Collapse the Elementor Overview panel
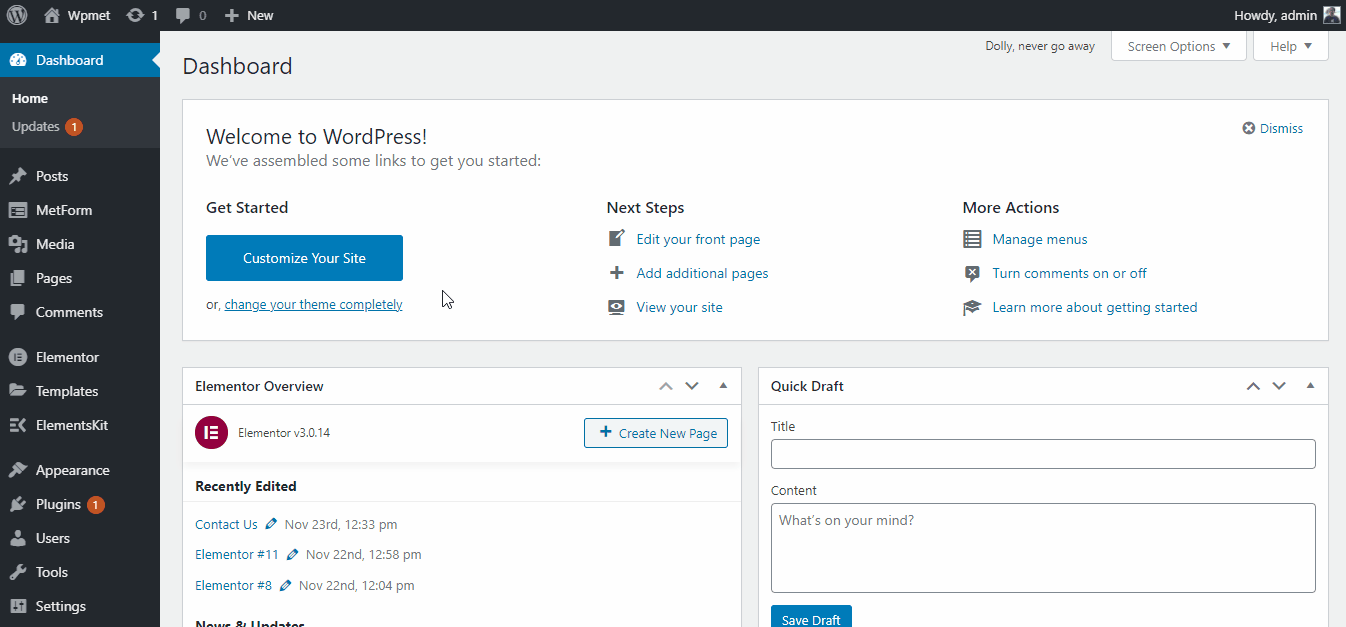The image size is (1346, 627). [x=723, y=386]
